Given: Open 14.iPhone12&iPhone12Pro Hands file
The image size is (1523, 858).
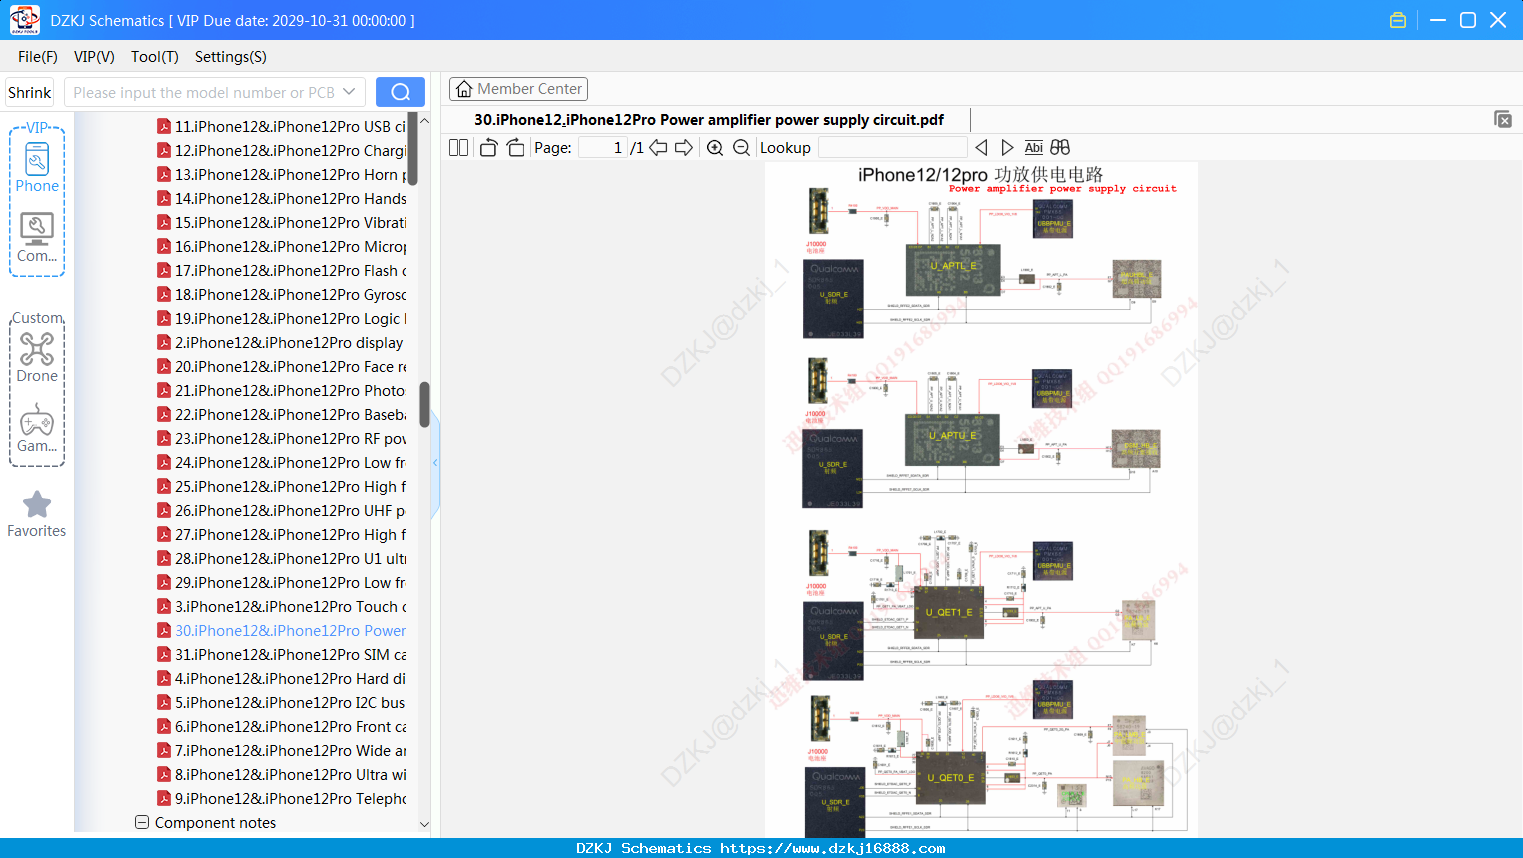Looking at the screenshot, I should tap(290, 198).
